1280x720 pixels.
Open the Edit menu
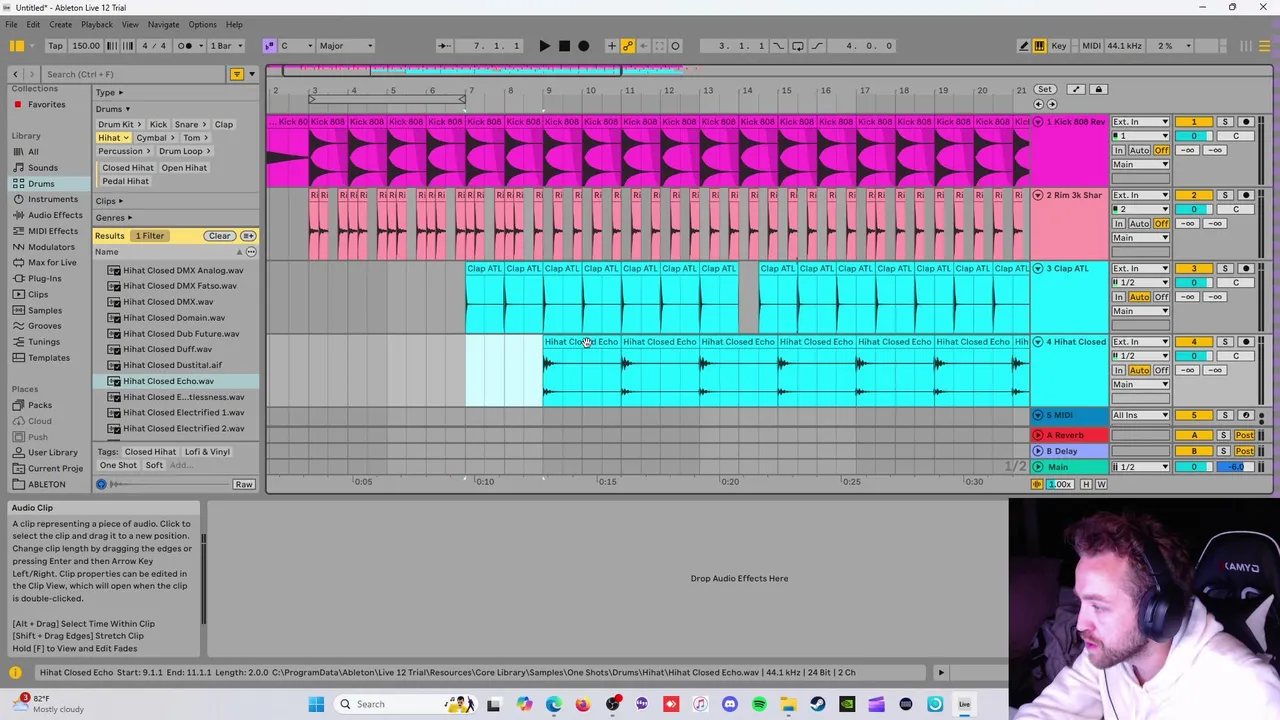tap(33, 24)
